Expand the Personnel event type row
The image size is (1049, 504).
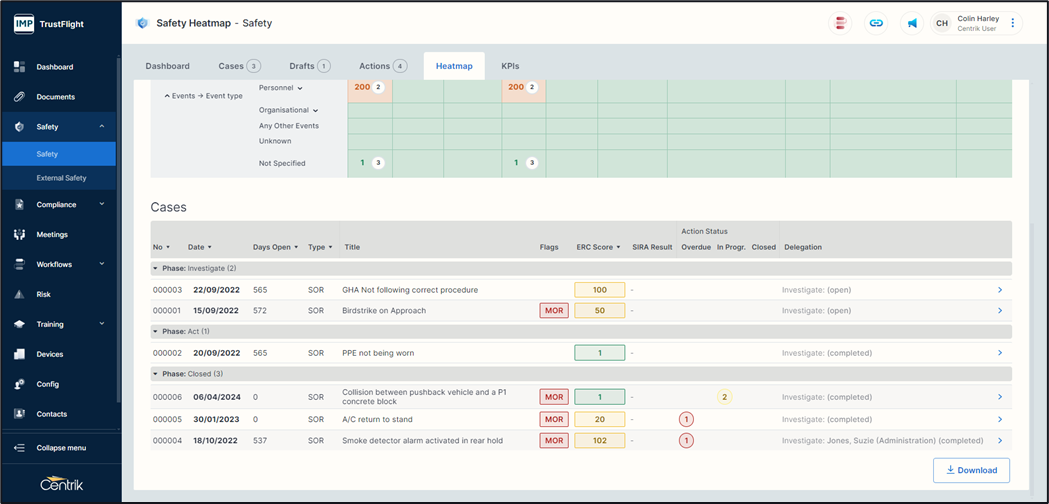pyautogui.click(x=300, y=88)
